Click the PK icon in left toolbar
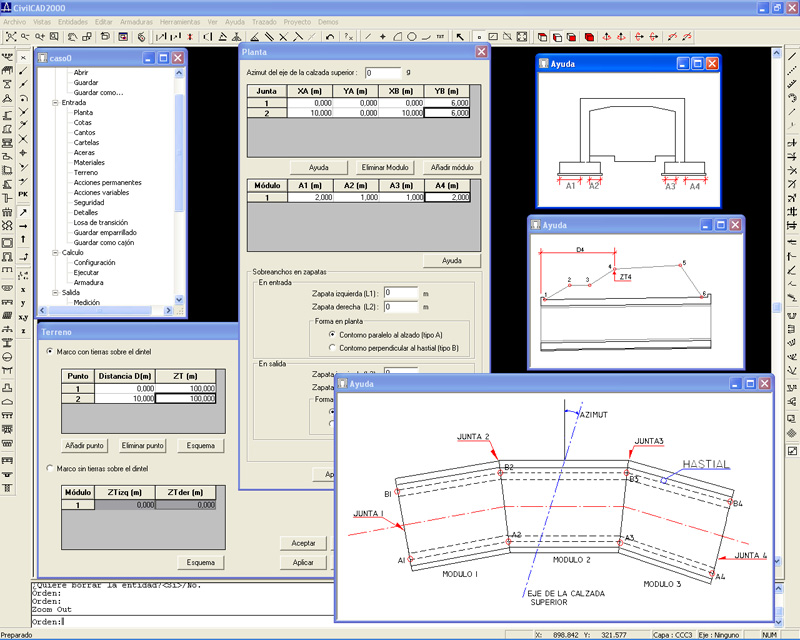 click(x=23, y=193)
